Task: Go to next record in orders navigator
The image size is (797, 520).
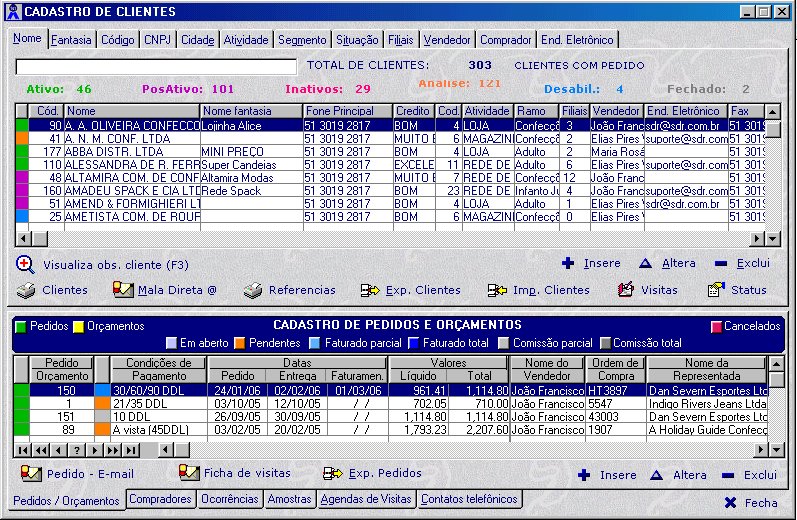Action: coord(95,450)
